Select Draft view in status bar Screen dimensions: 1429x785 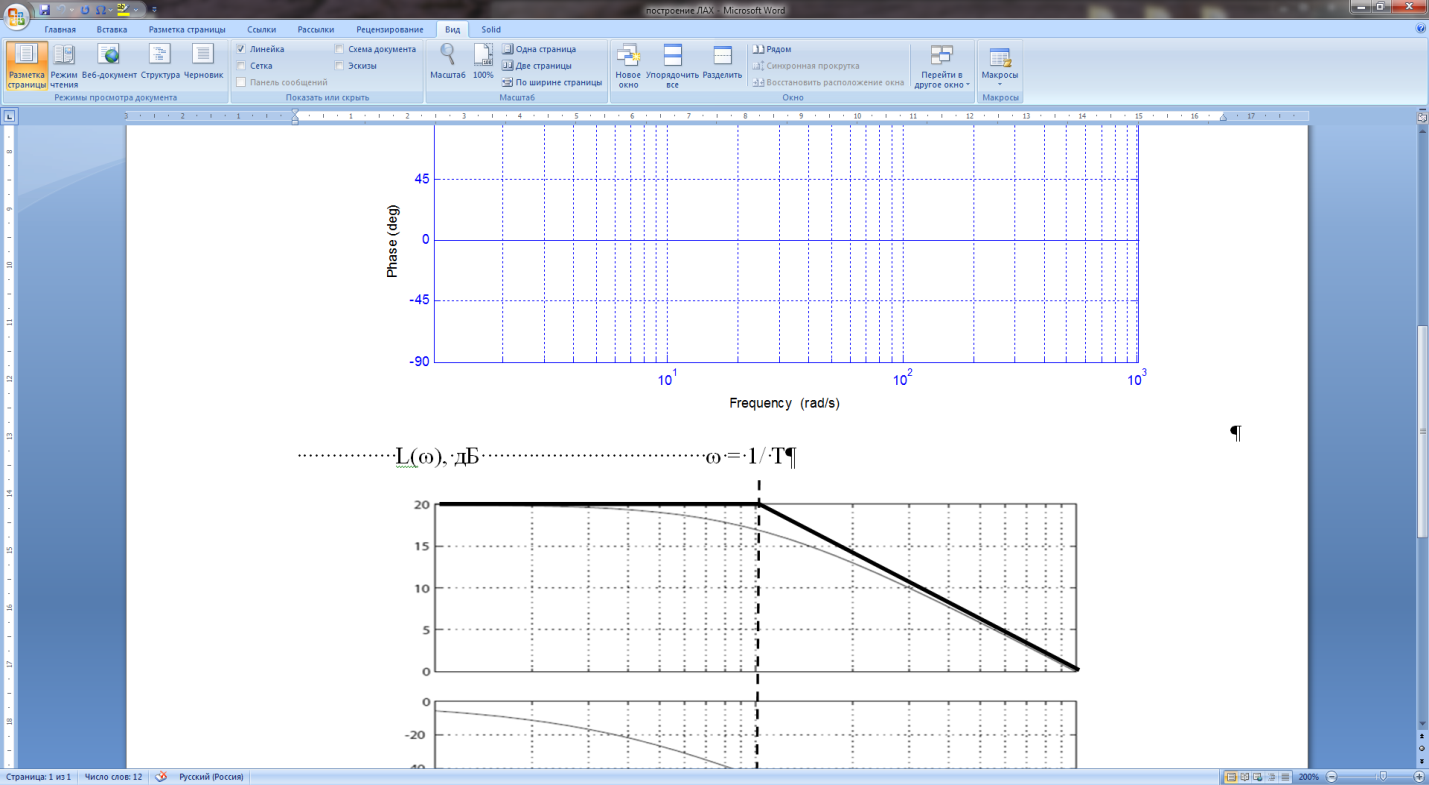[x=1285, y=777]
